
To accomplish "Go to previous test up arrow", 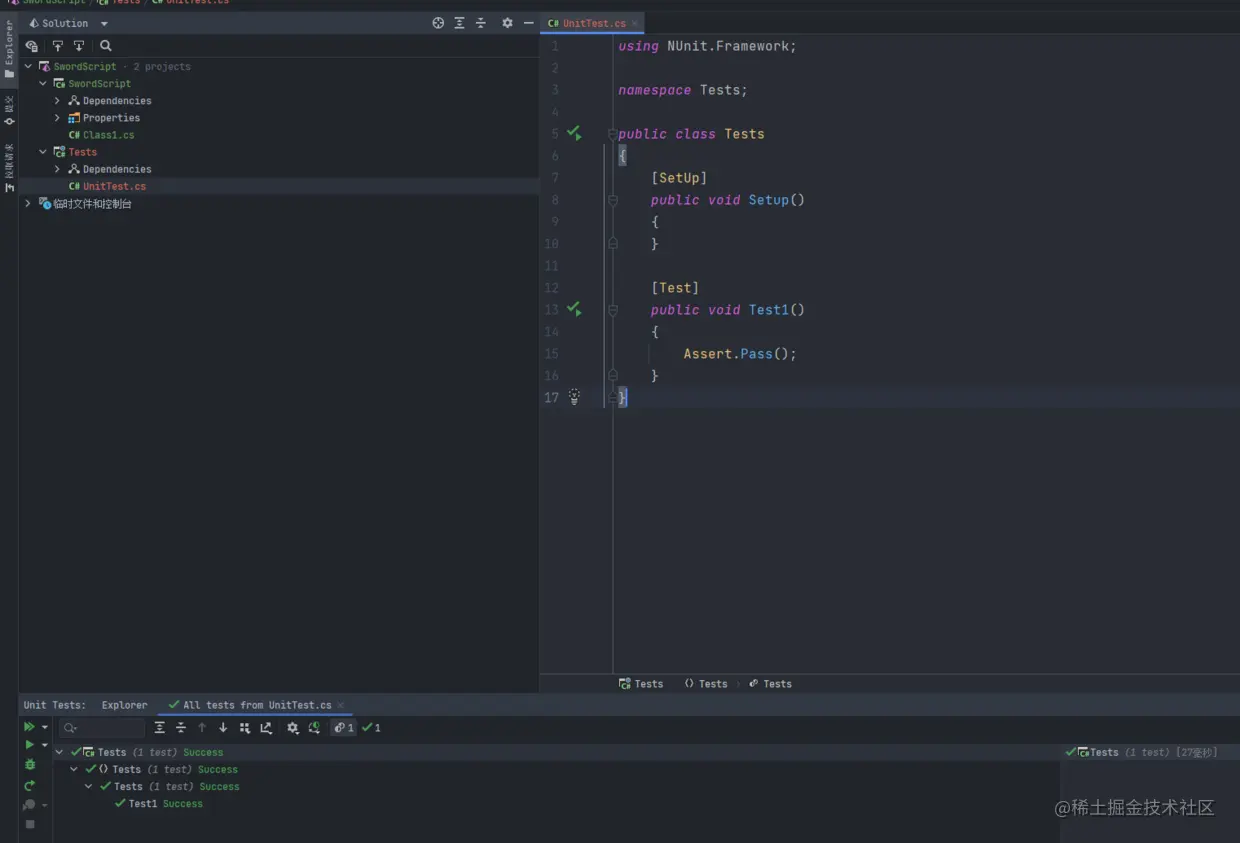I will [x=202, y=728].
